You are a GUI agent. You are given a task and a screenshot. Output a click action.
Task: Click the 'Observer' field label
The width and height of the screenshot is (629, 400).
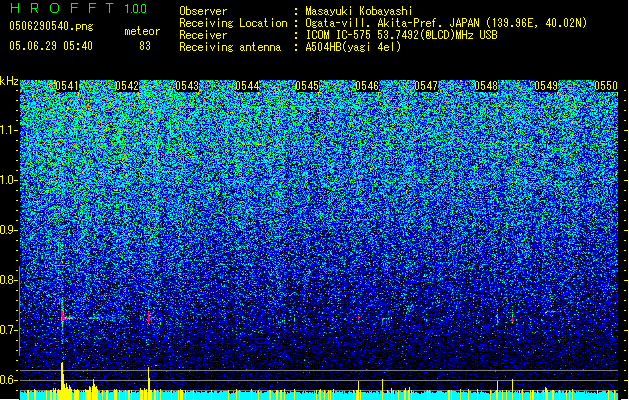[203, 11]
